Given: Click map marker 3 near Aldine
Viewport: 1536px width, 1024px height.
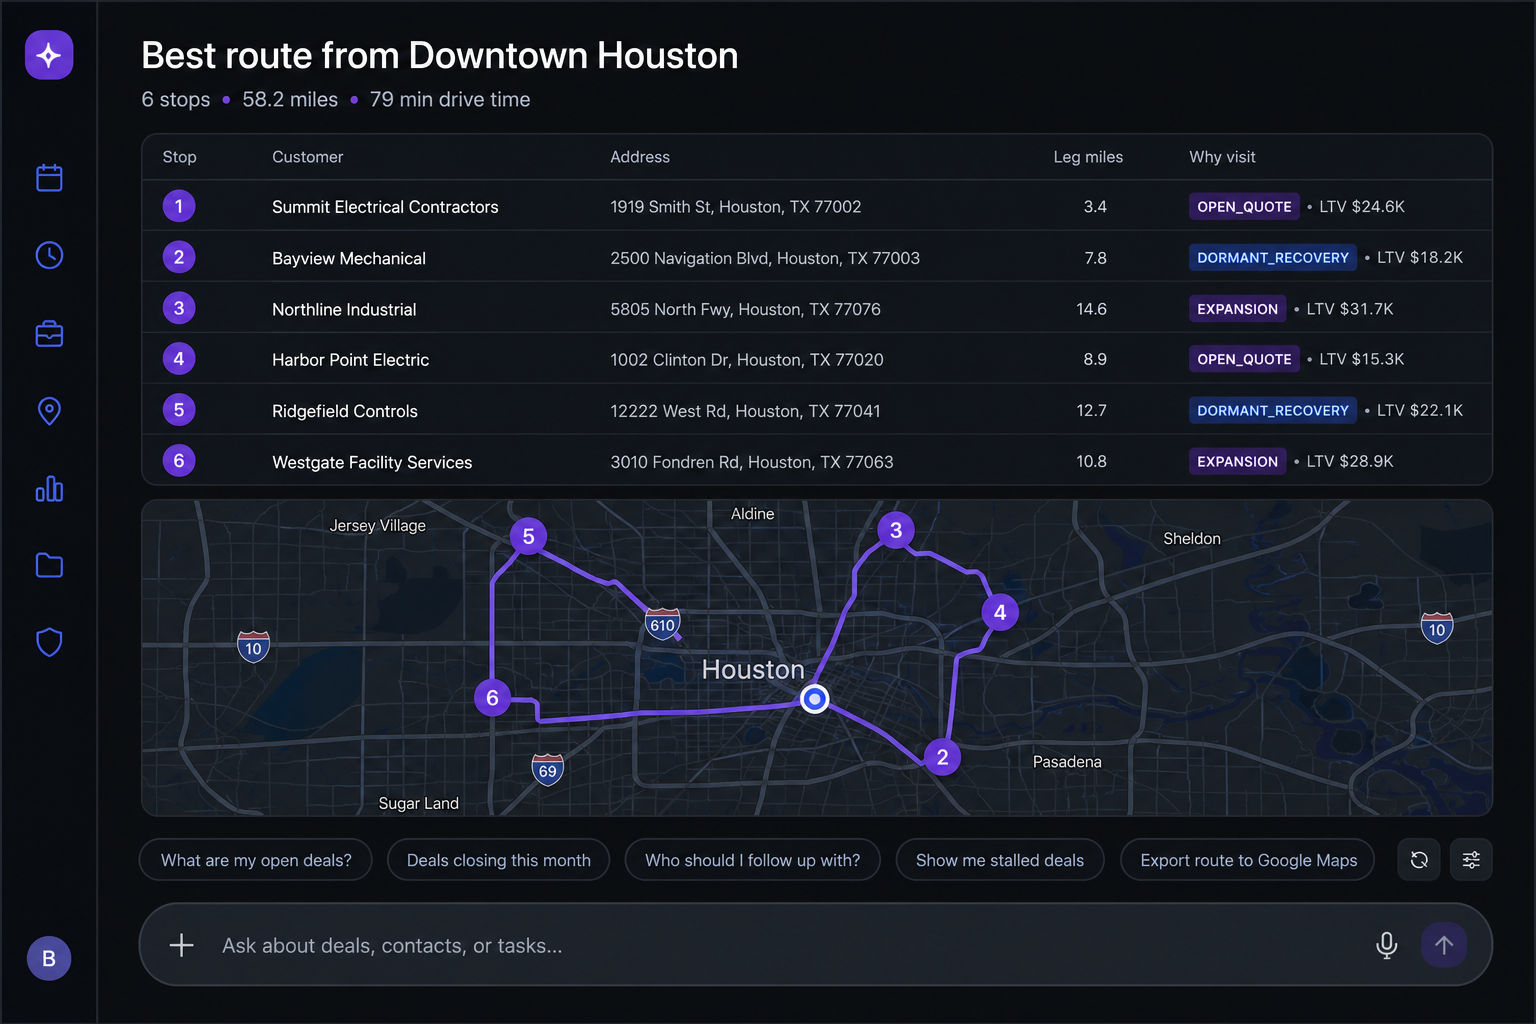Looking at the screenshot, I should [896, 530].
